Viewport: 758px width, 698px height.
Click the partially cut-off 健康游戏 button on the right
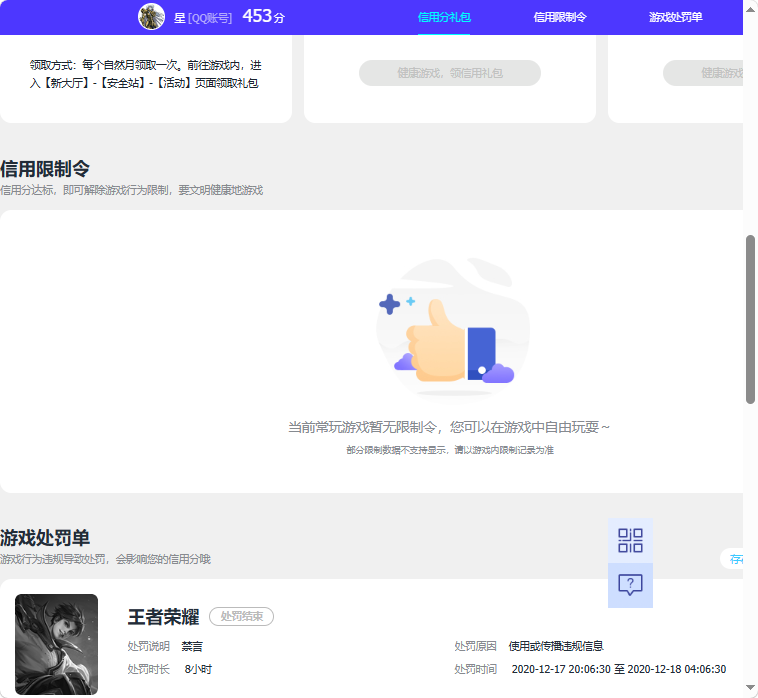pyautogui.click(x=703, y=73)
